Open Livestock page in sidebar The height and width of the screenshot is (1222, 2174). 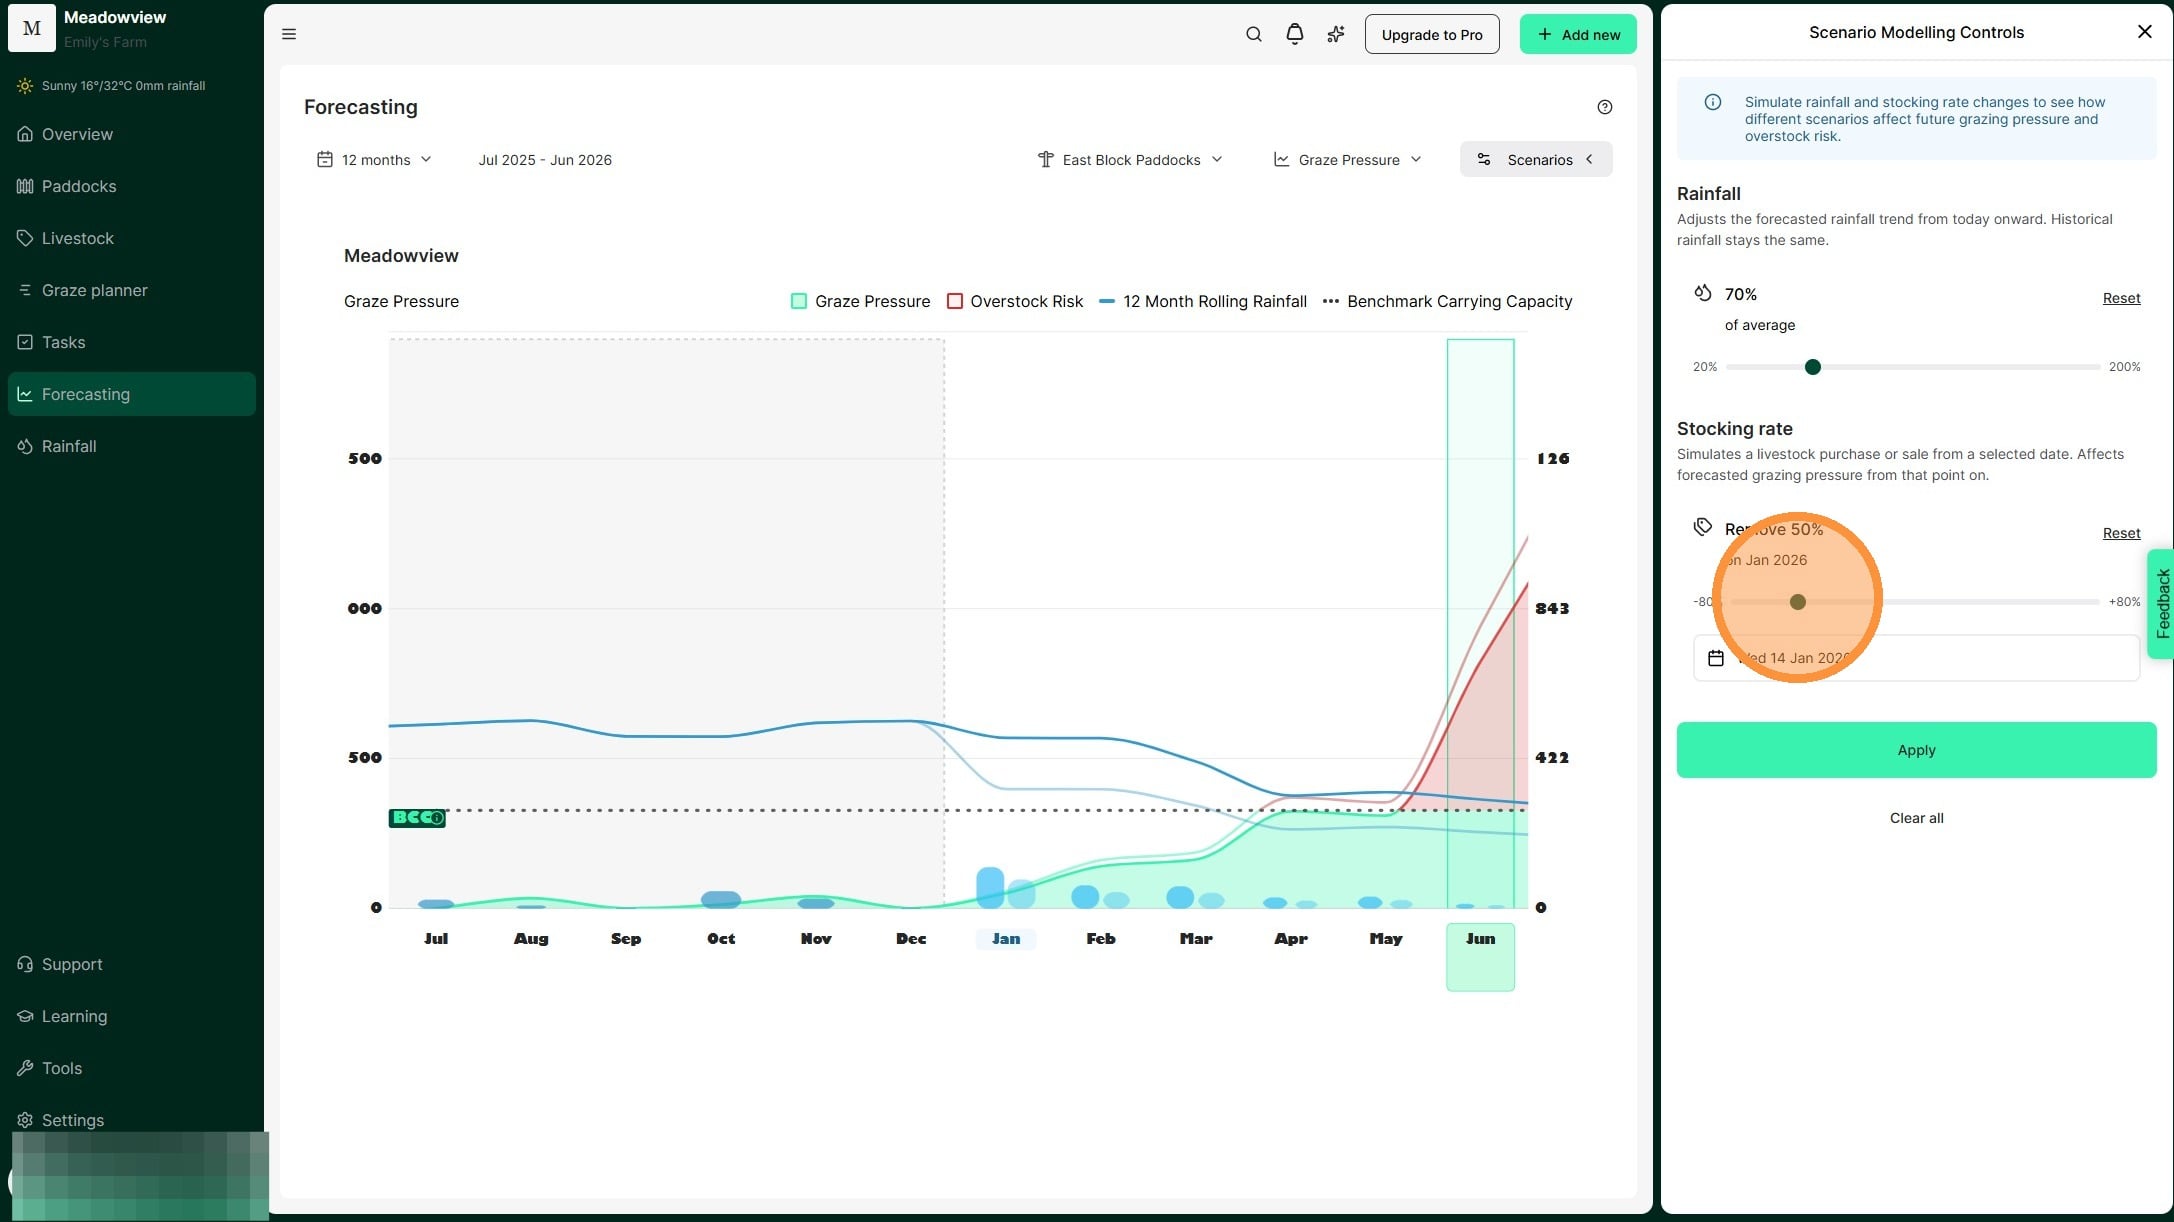(x=77, y=238)
